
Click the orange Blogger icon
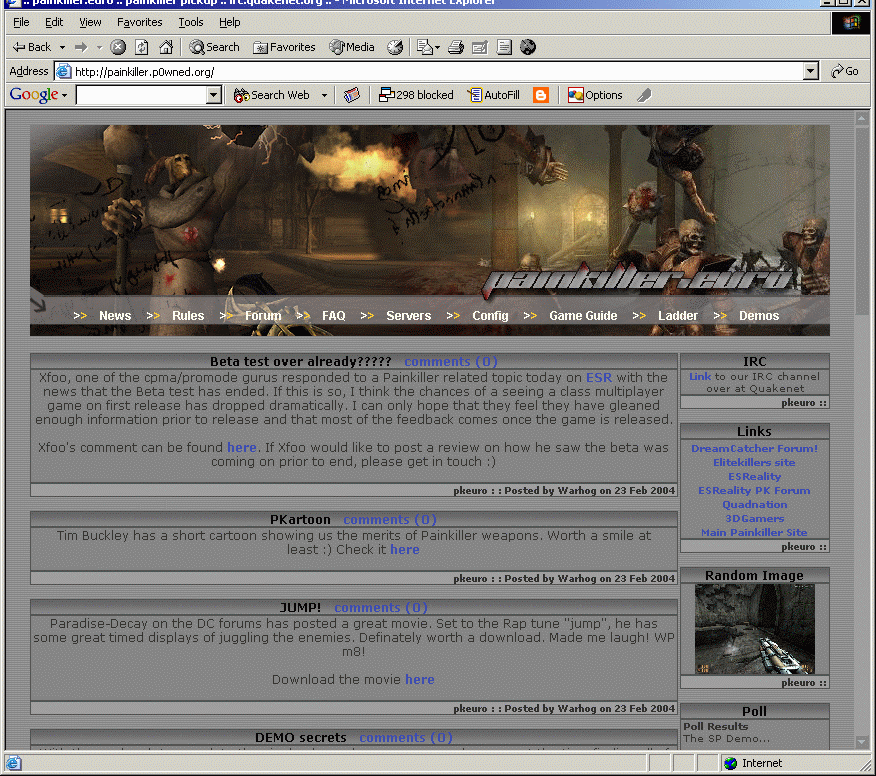click(x=541, y=96)
